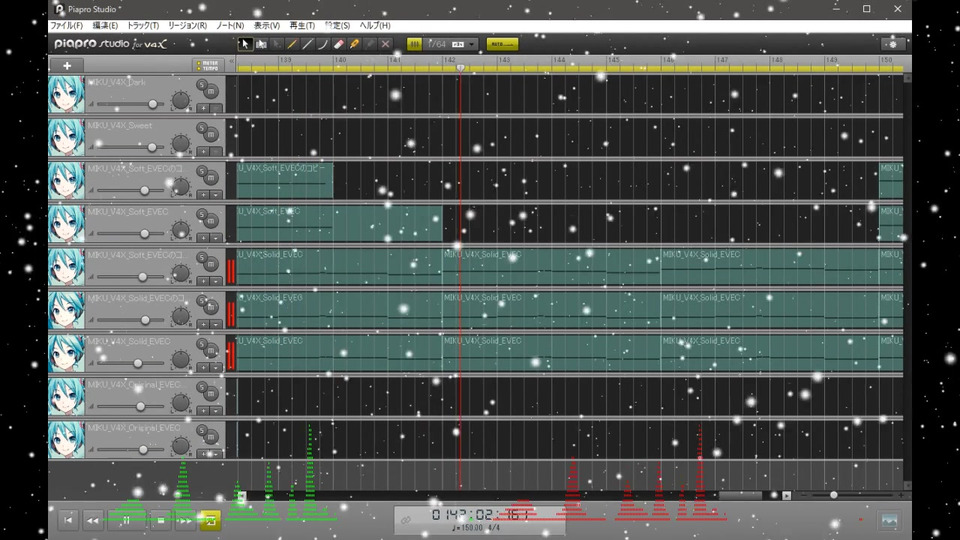The image size is (960, 540).
Task: Open the 再生(T) menu
Action: point(302,26)
